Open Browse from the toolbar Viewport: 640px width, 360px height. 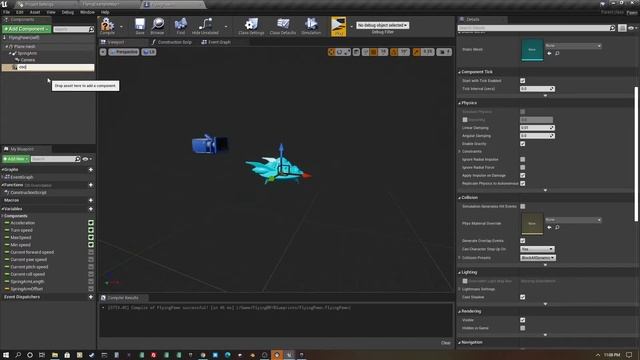(x=158, y=26)
